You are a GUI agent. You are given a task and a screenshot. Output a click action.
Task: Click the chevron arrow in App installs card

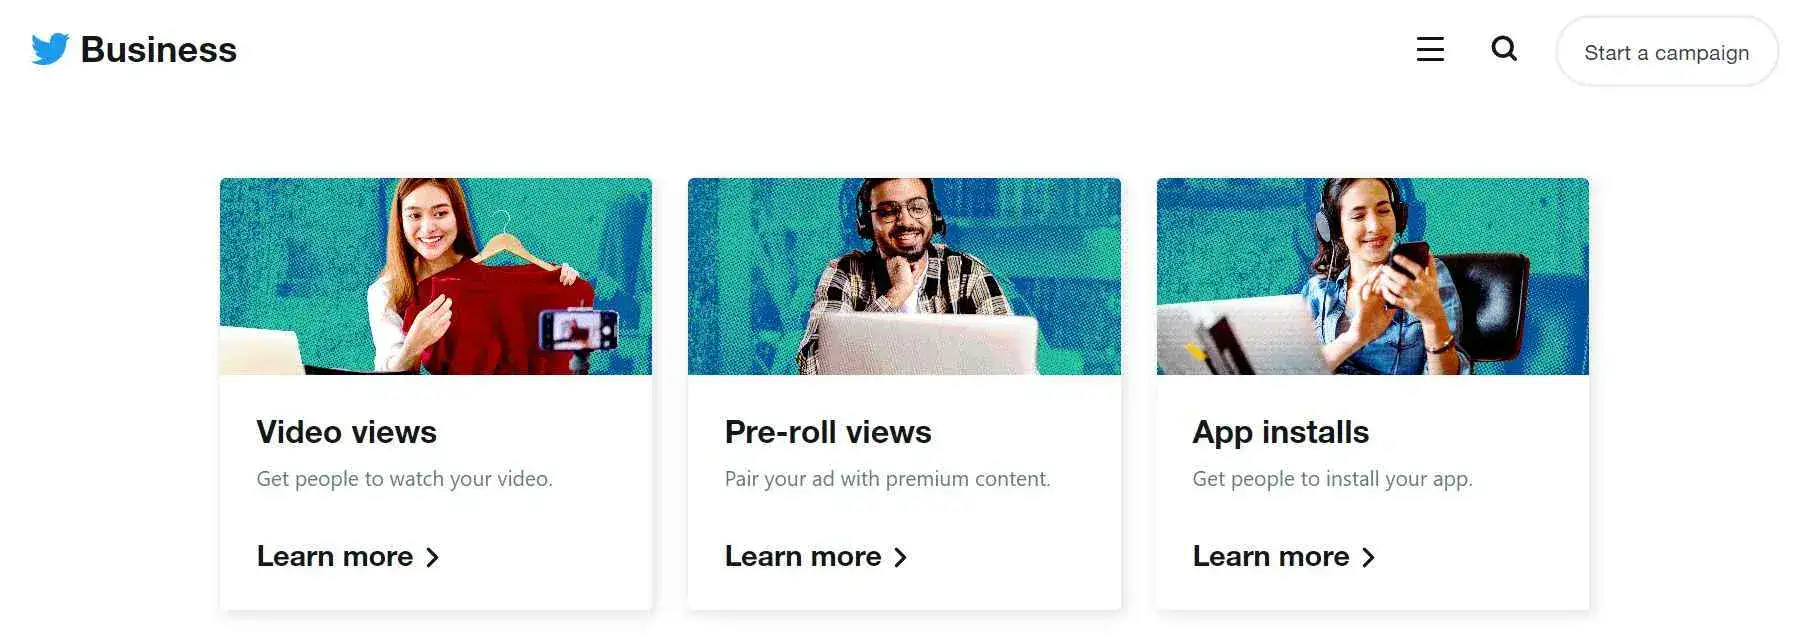click(x=1368, y=557)
